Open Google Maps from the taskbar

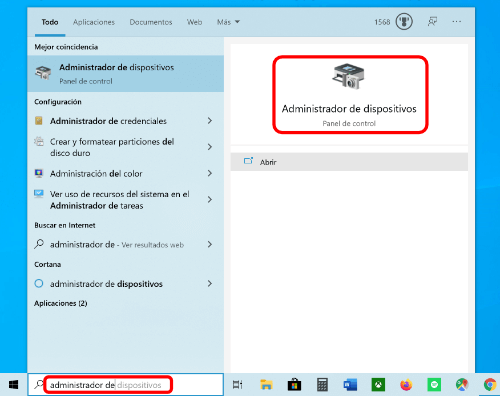pyautogui.click(x=462, y=385)
